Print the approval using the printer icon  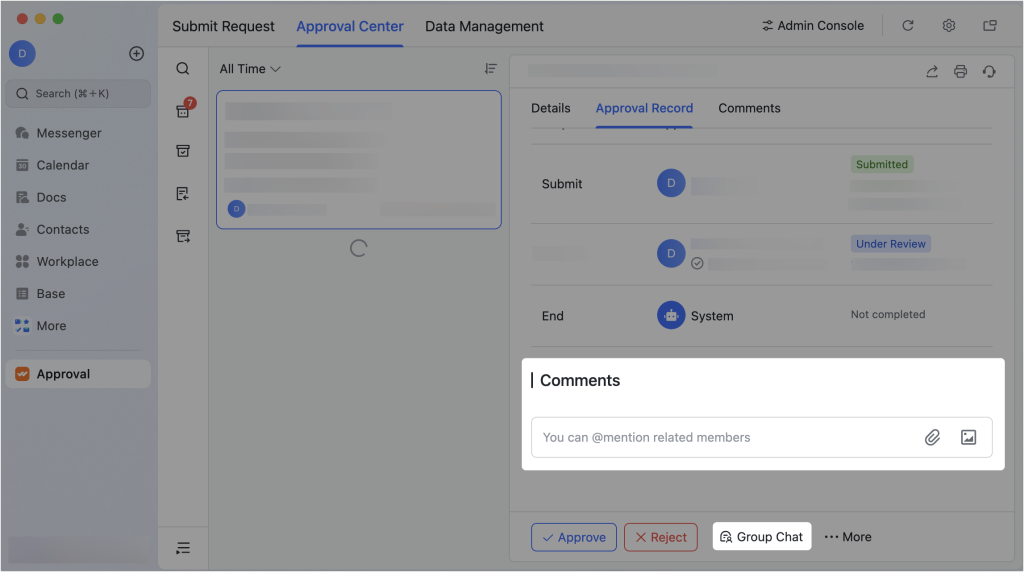point(960,71)
